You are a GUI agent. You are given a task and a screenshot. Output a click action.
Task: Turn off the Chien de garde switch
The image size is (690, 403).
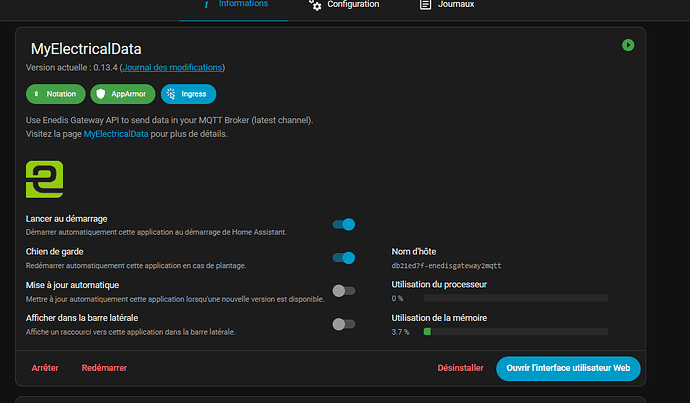click(344, 258)
